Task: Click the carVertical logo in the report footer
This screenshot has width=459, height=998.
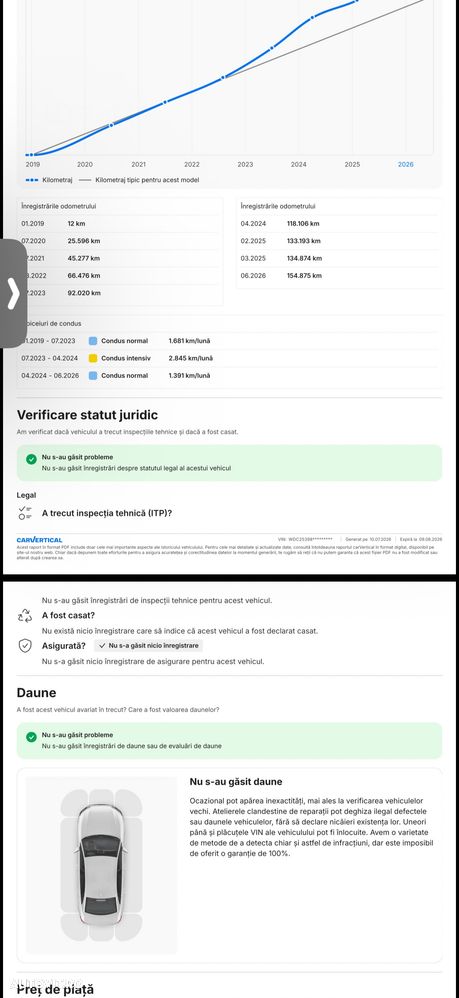Action: [39, 540]
